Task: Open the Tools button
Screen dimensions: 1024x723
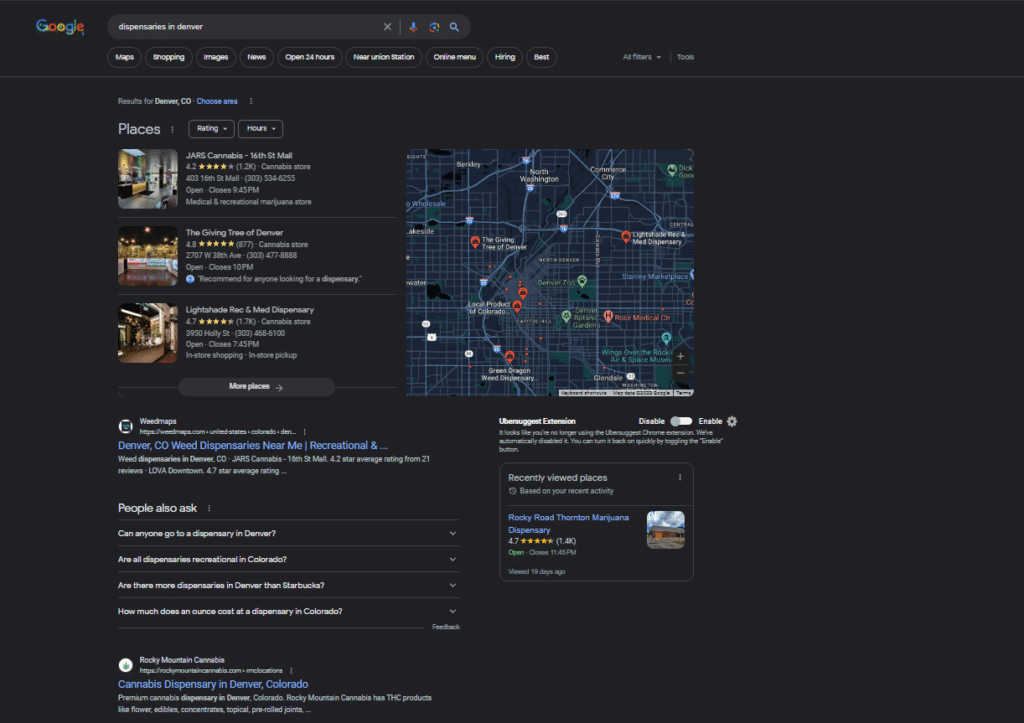Action: 685,57
